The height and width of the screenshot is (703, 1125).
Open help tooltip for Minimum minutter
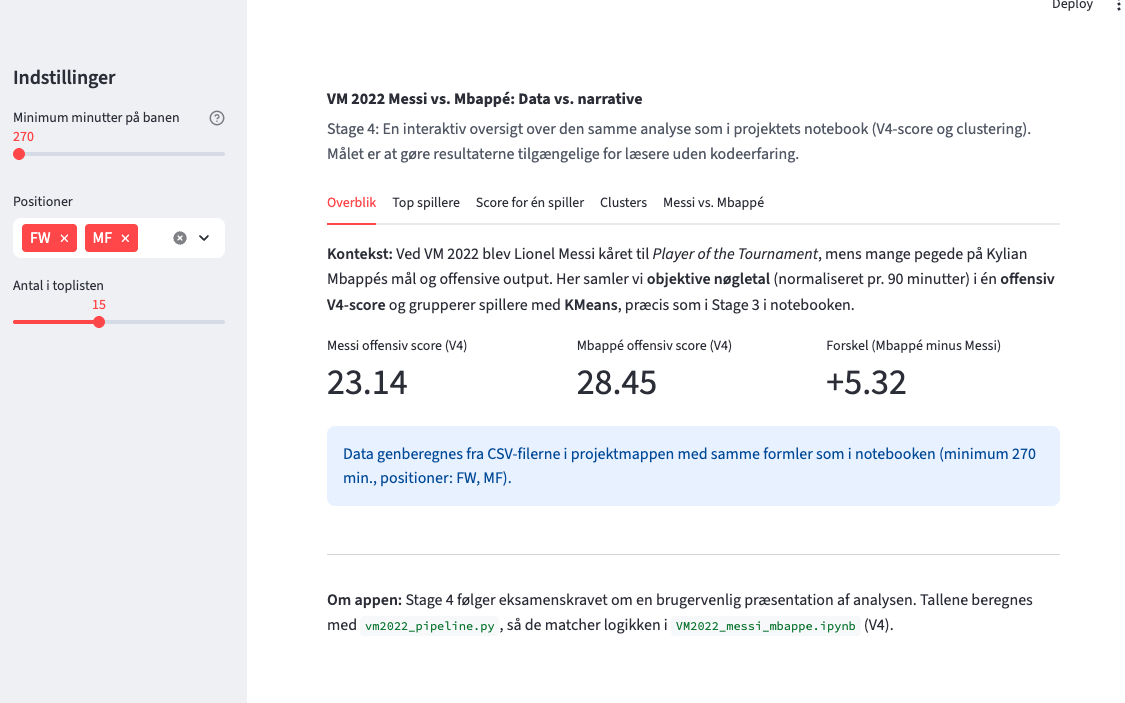217,118
